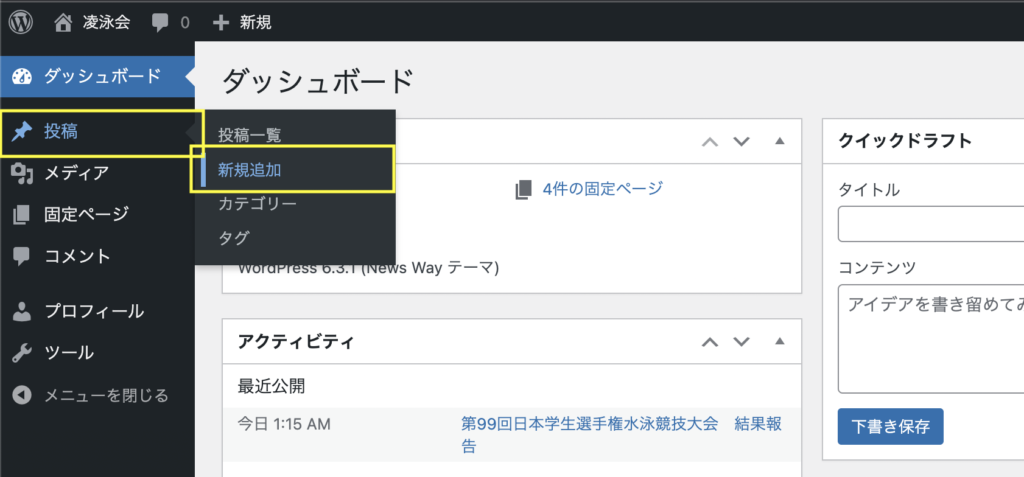Click the WordPress logo icon
Screen dimensions: 1024x477
click(21, 21)
